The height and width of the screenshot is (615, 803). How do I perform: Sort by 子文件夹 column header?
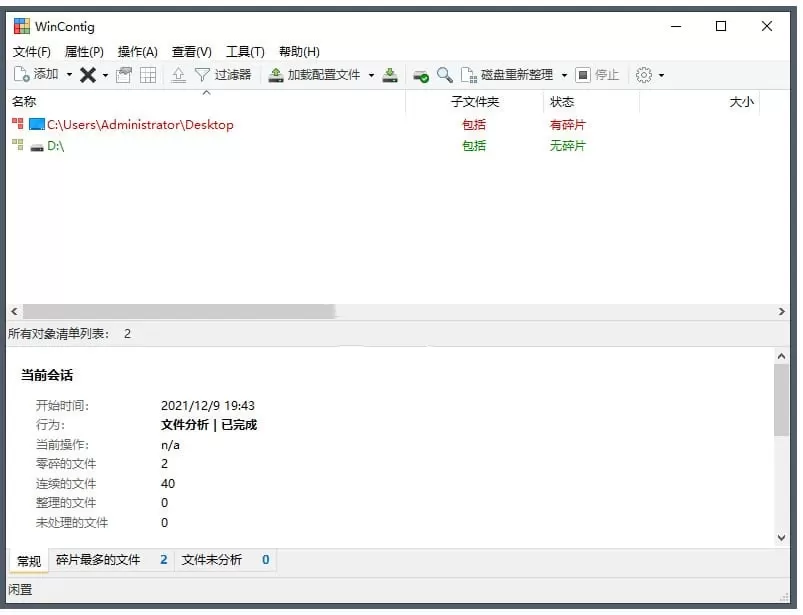pyautogui.click(x=475, y=101)
